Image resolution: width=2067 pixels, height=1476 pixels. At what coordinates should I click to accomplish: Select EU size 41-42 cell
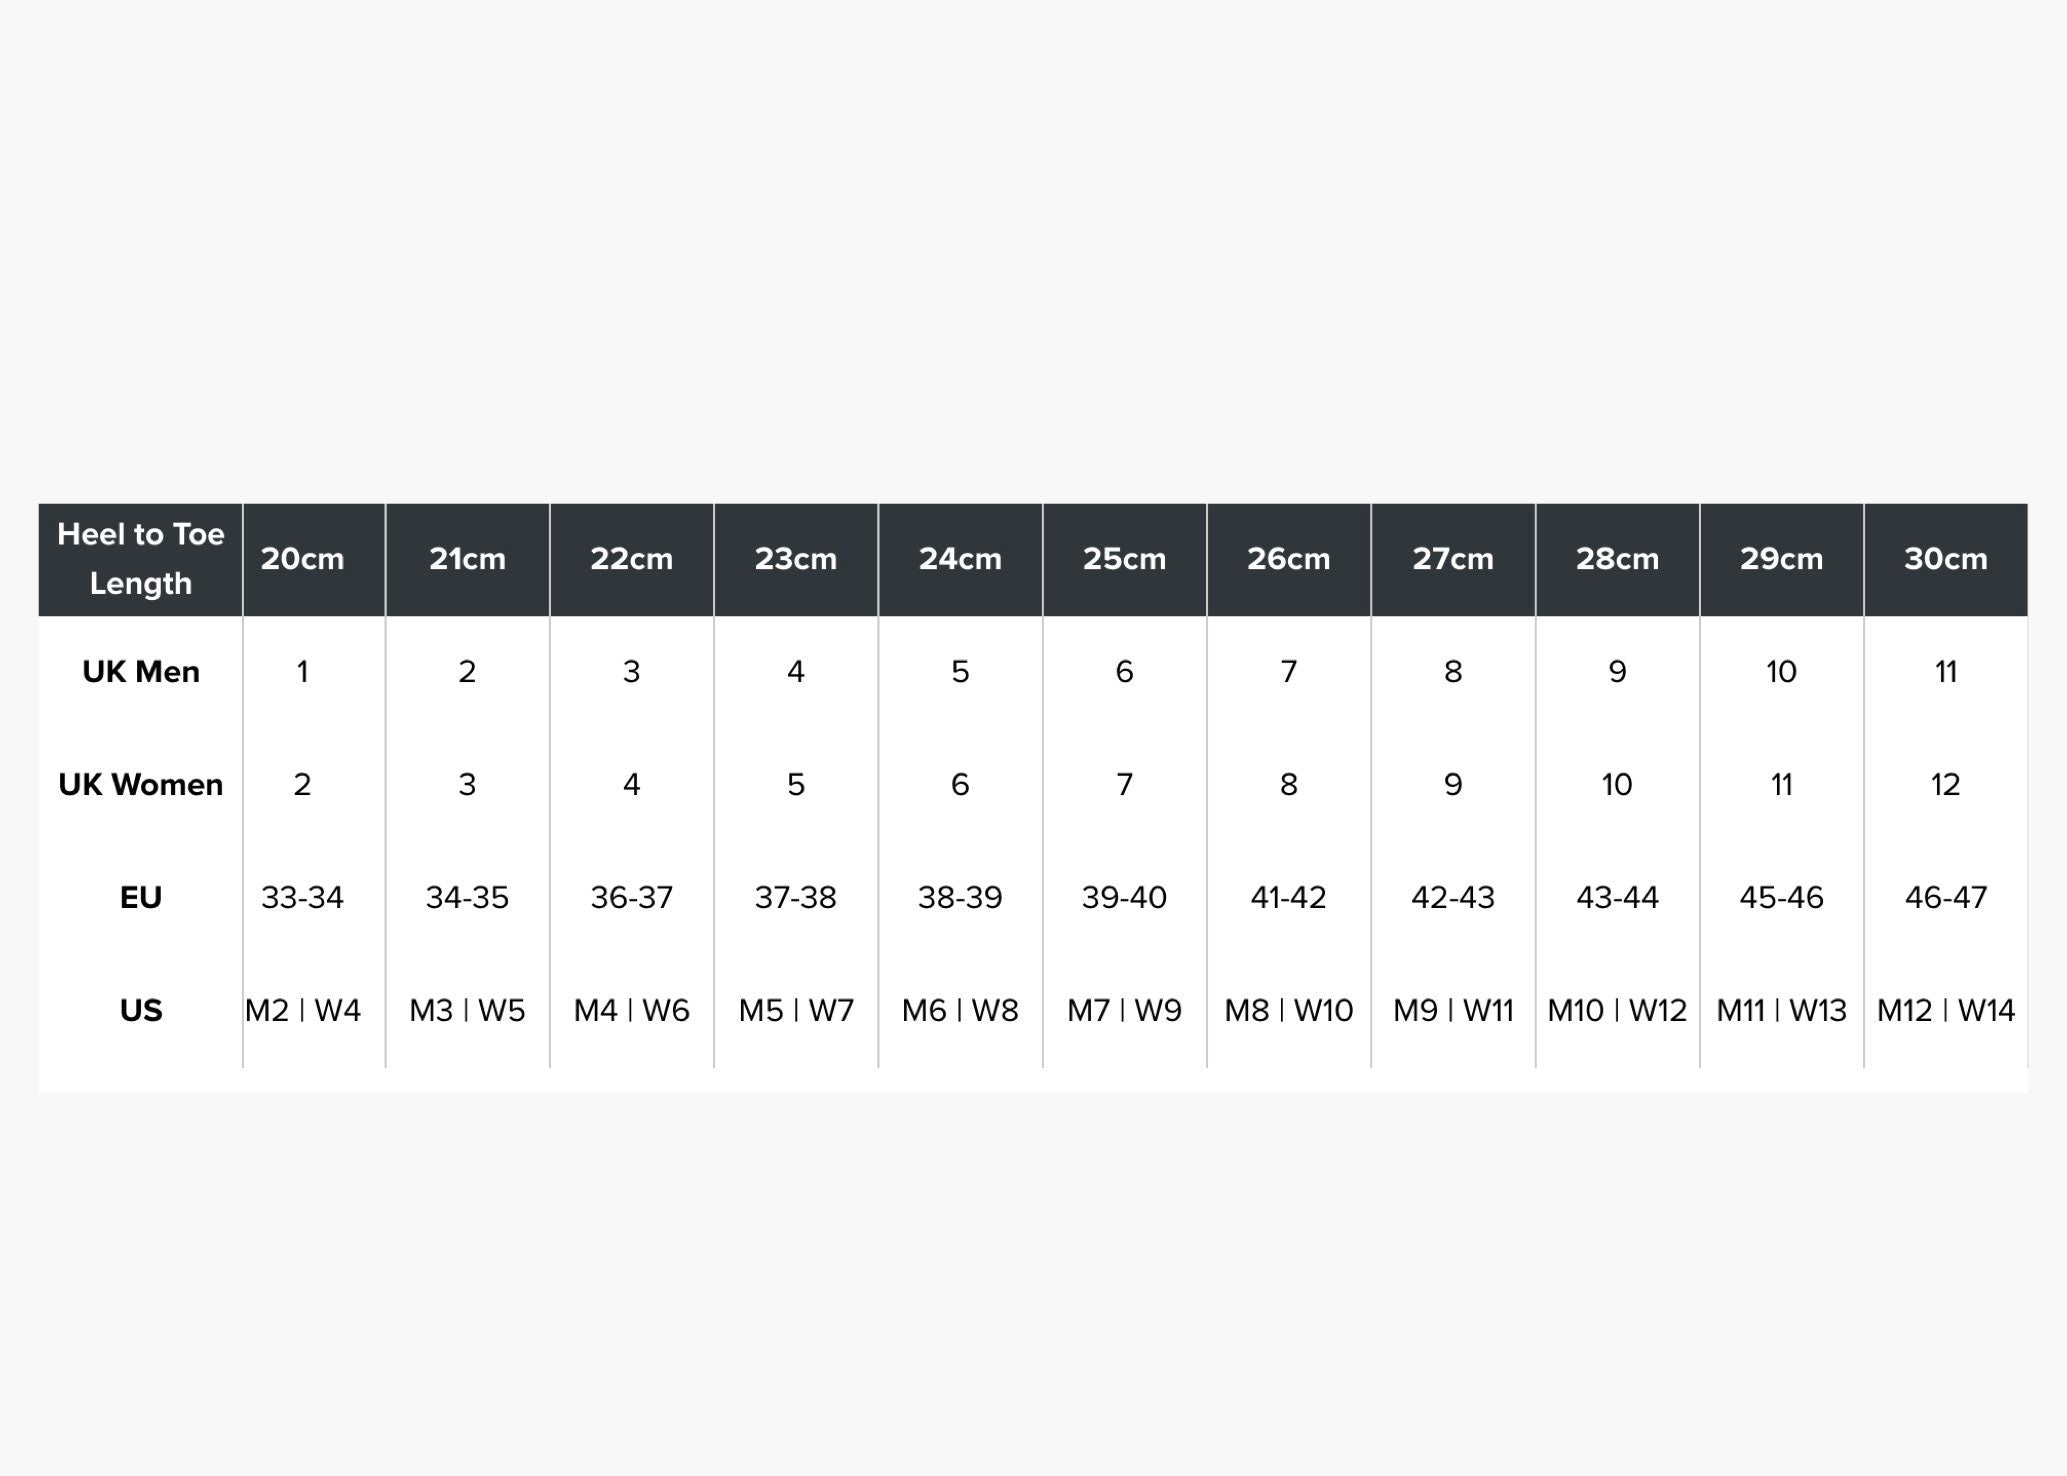click(1288, 898)
